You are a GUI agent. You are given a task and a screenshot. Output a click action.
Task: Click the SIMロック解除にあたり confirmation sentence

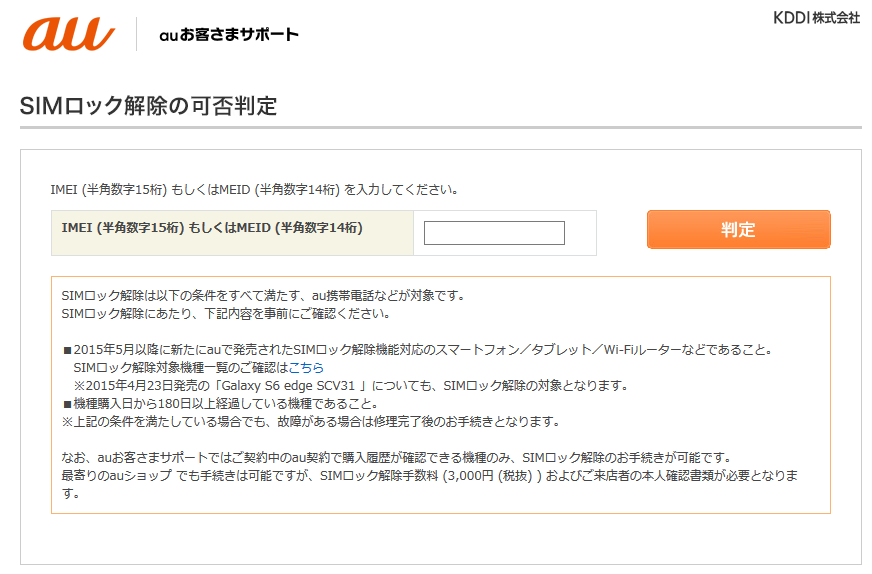tap(226, 314)
